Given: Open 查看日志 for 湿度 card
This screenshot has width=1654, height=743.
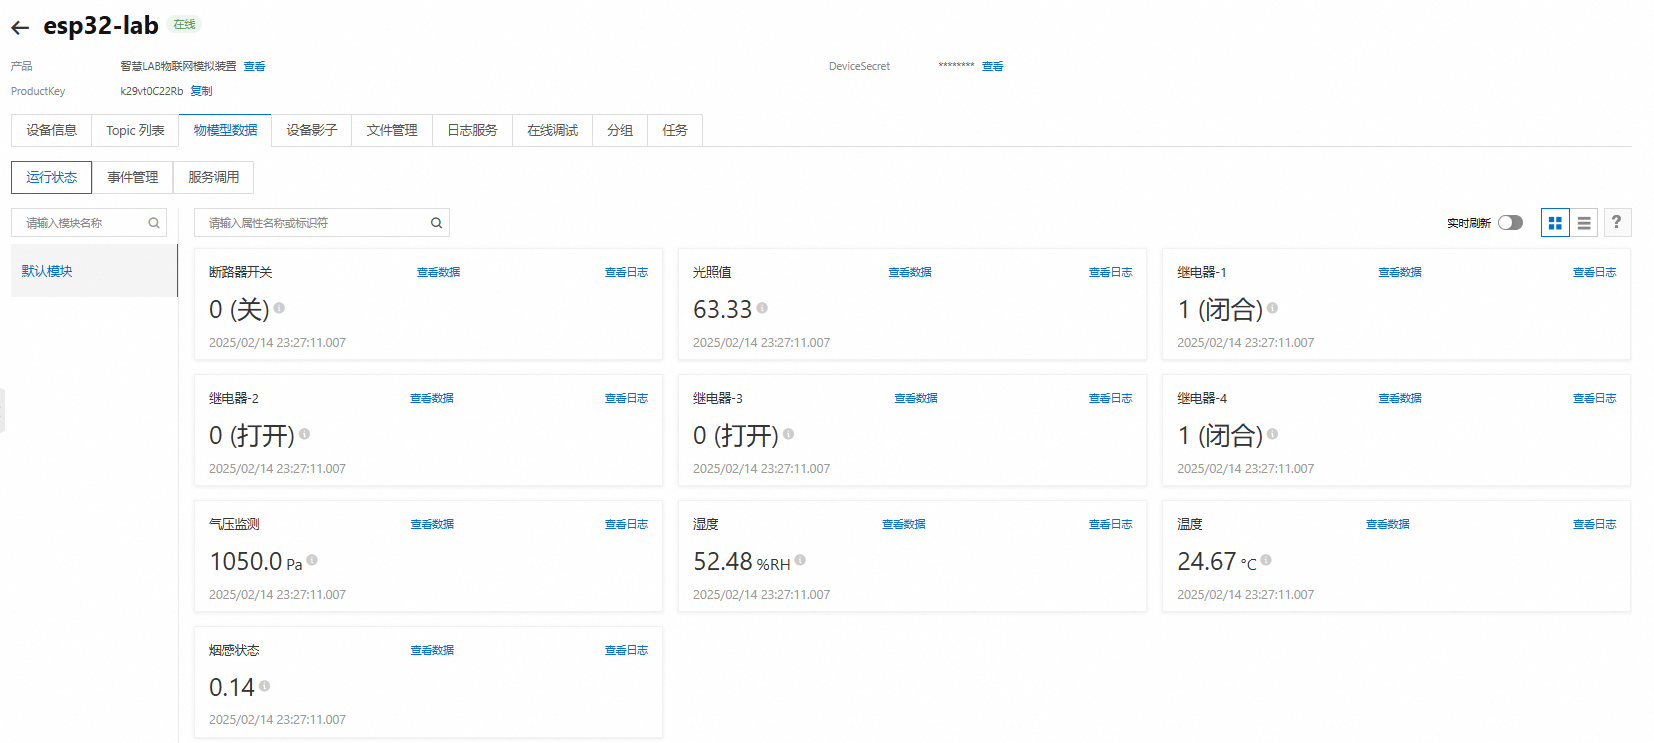Looking at the screenshot, I should click(1110, 524).
